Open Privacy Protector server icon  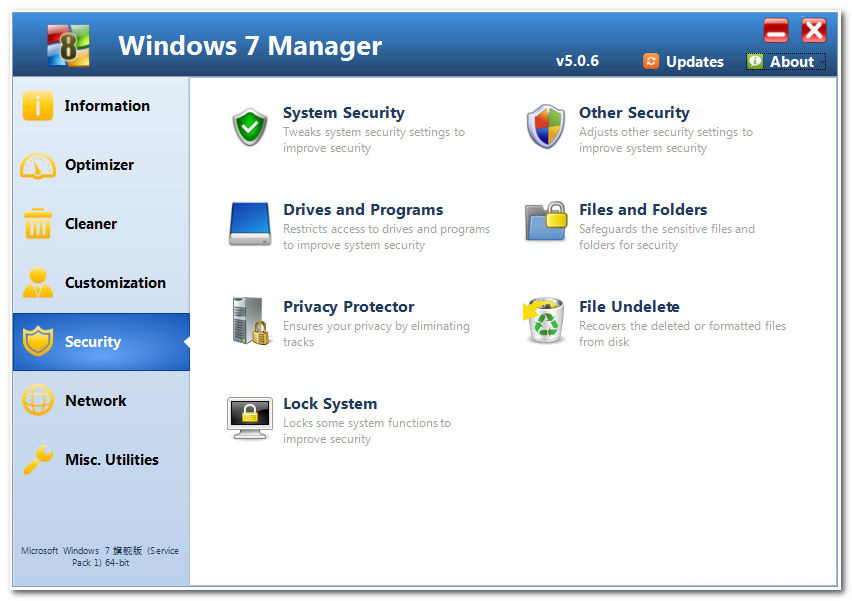250,321
